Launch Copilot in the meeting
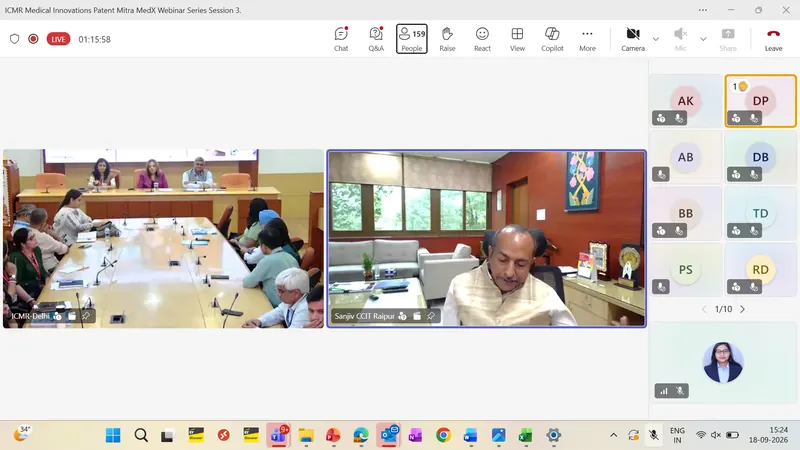Screen dimensions: 800x450 pos(552,39)
